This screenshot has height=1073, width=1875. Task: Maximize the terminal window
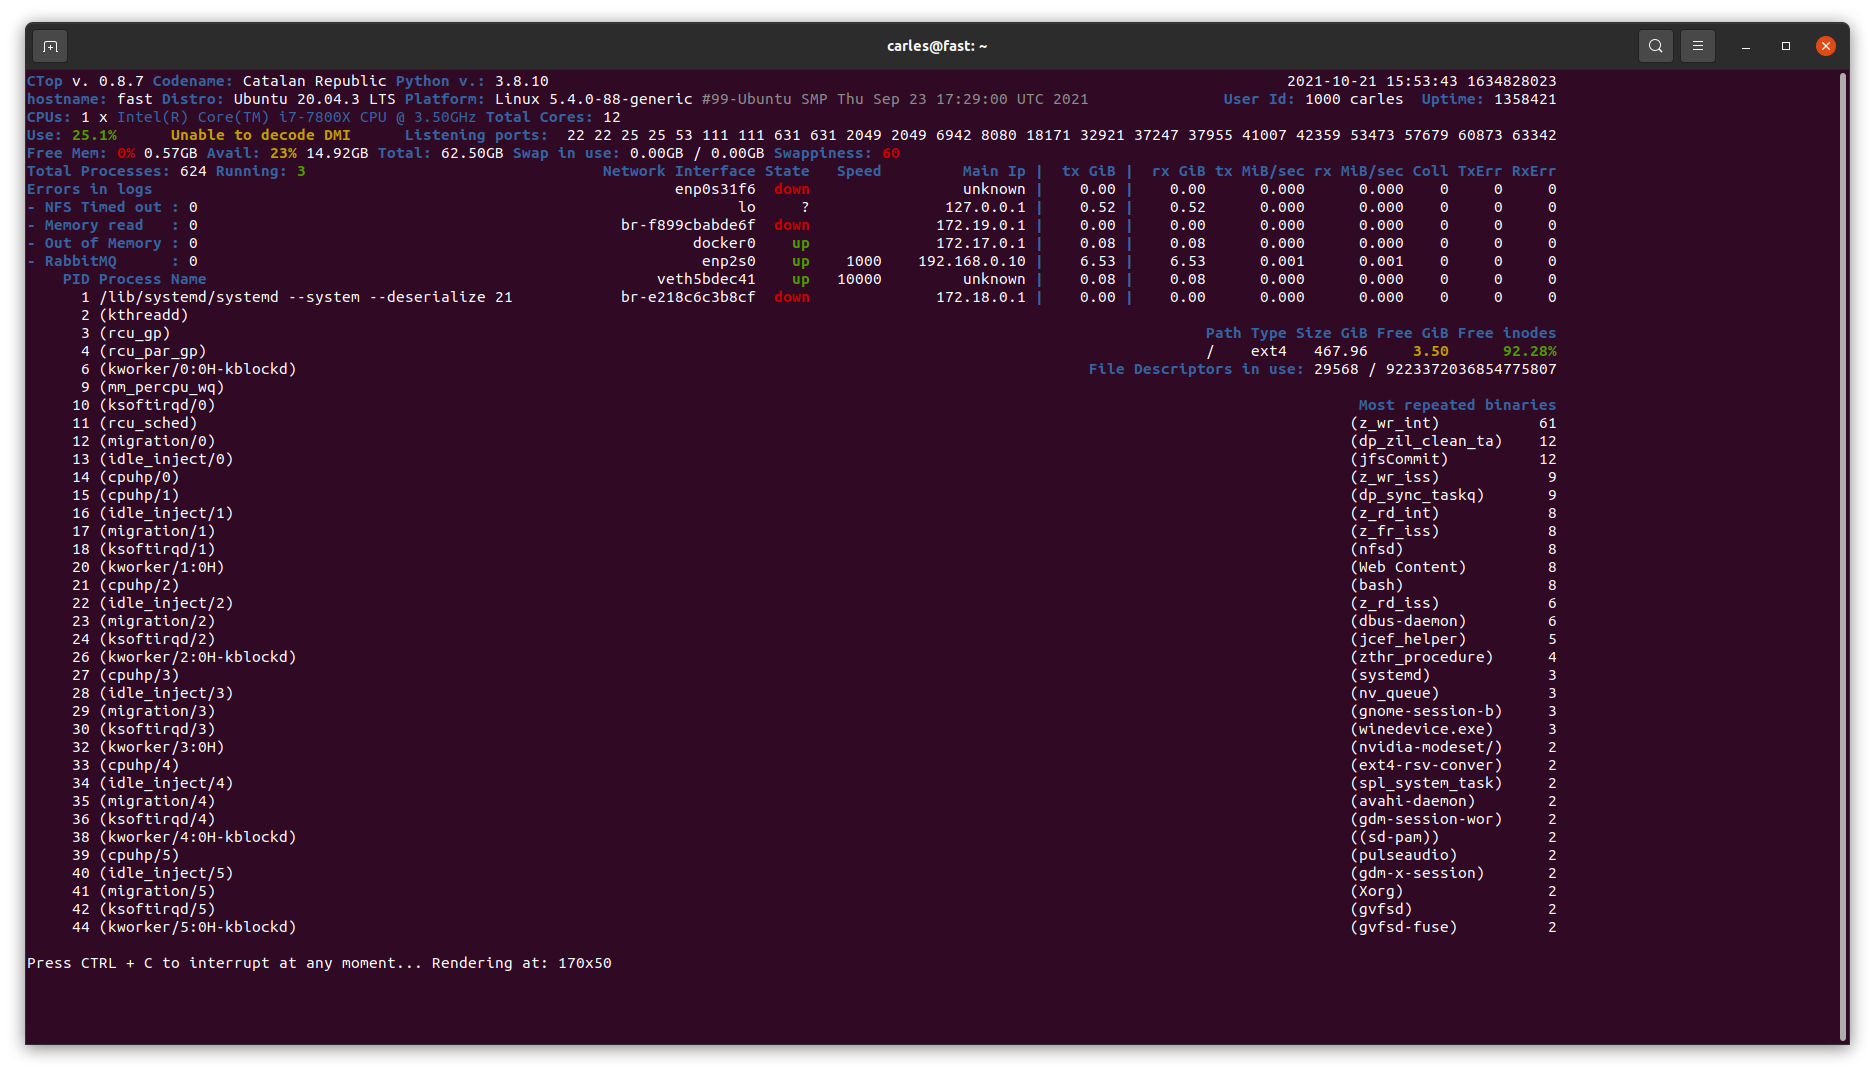[1785, 46]
